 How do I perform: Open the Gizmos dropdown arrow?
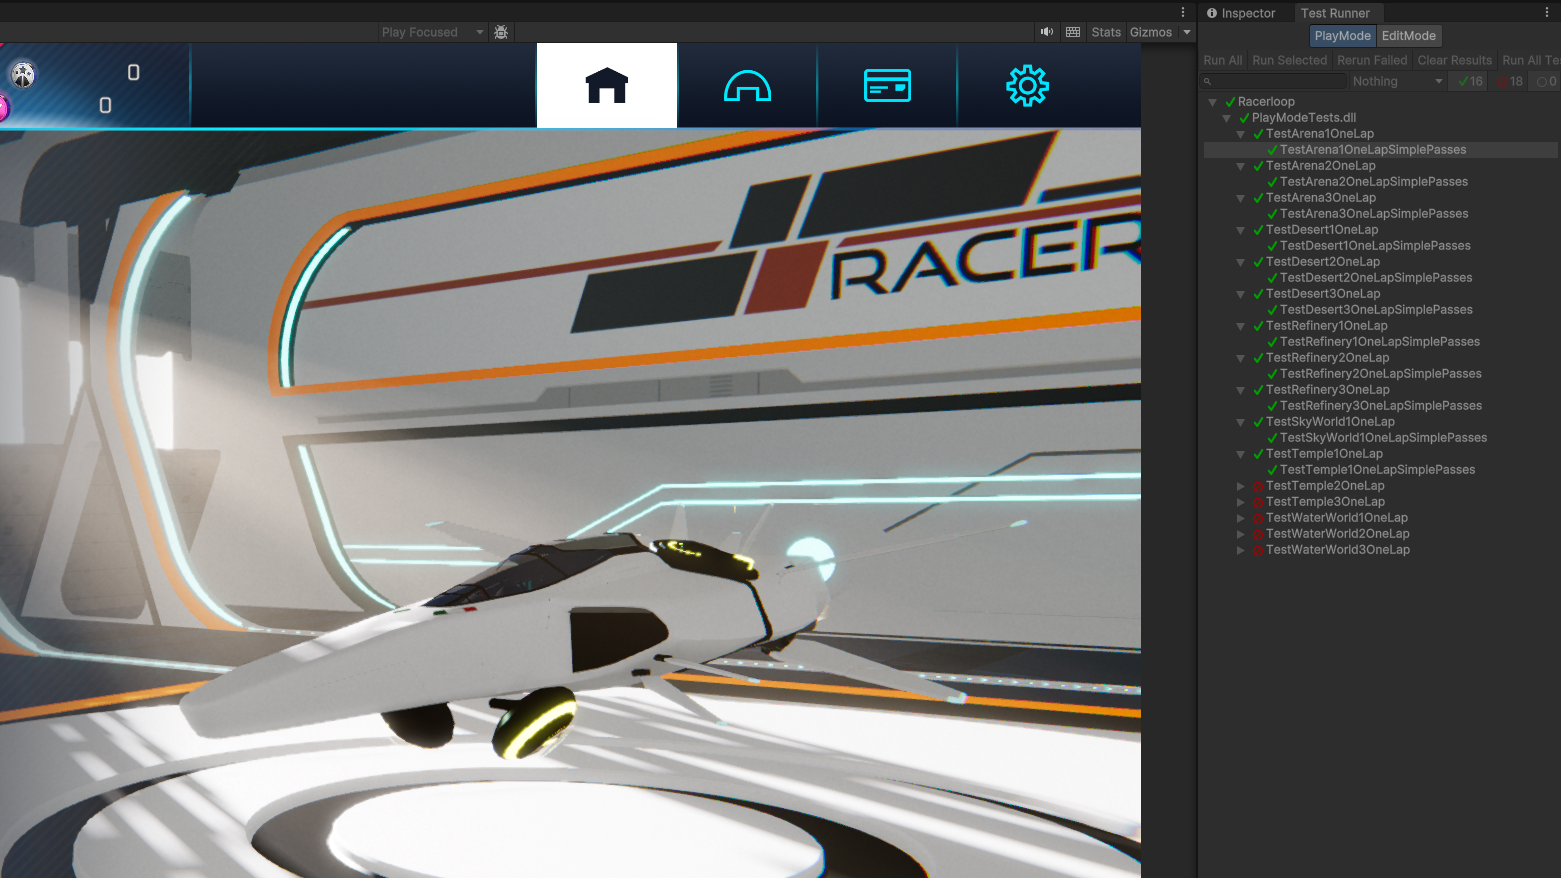[1187, 32]
